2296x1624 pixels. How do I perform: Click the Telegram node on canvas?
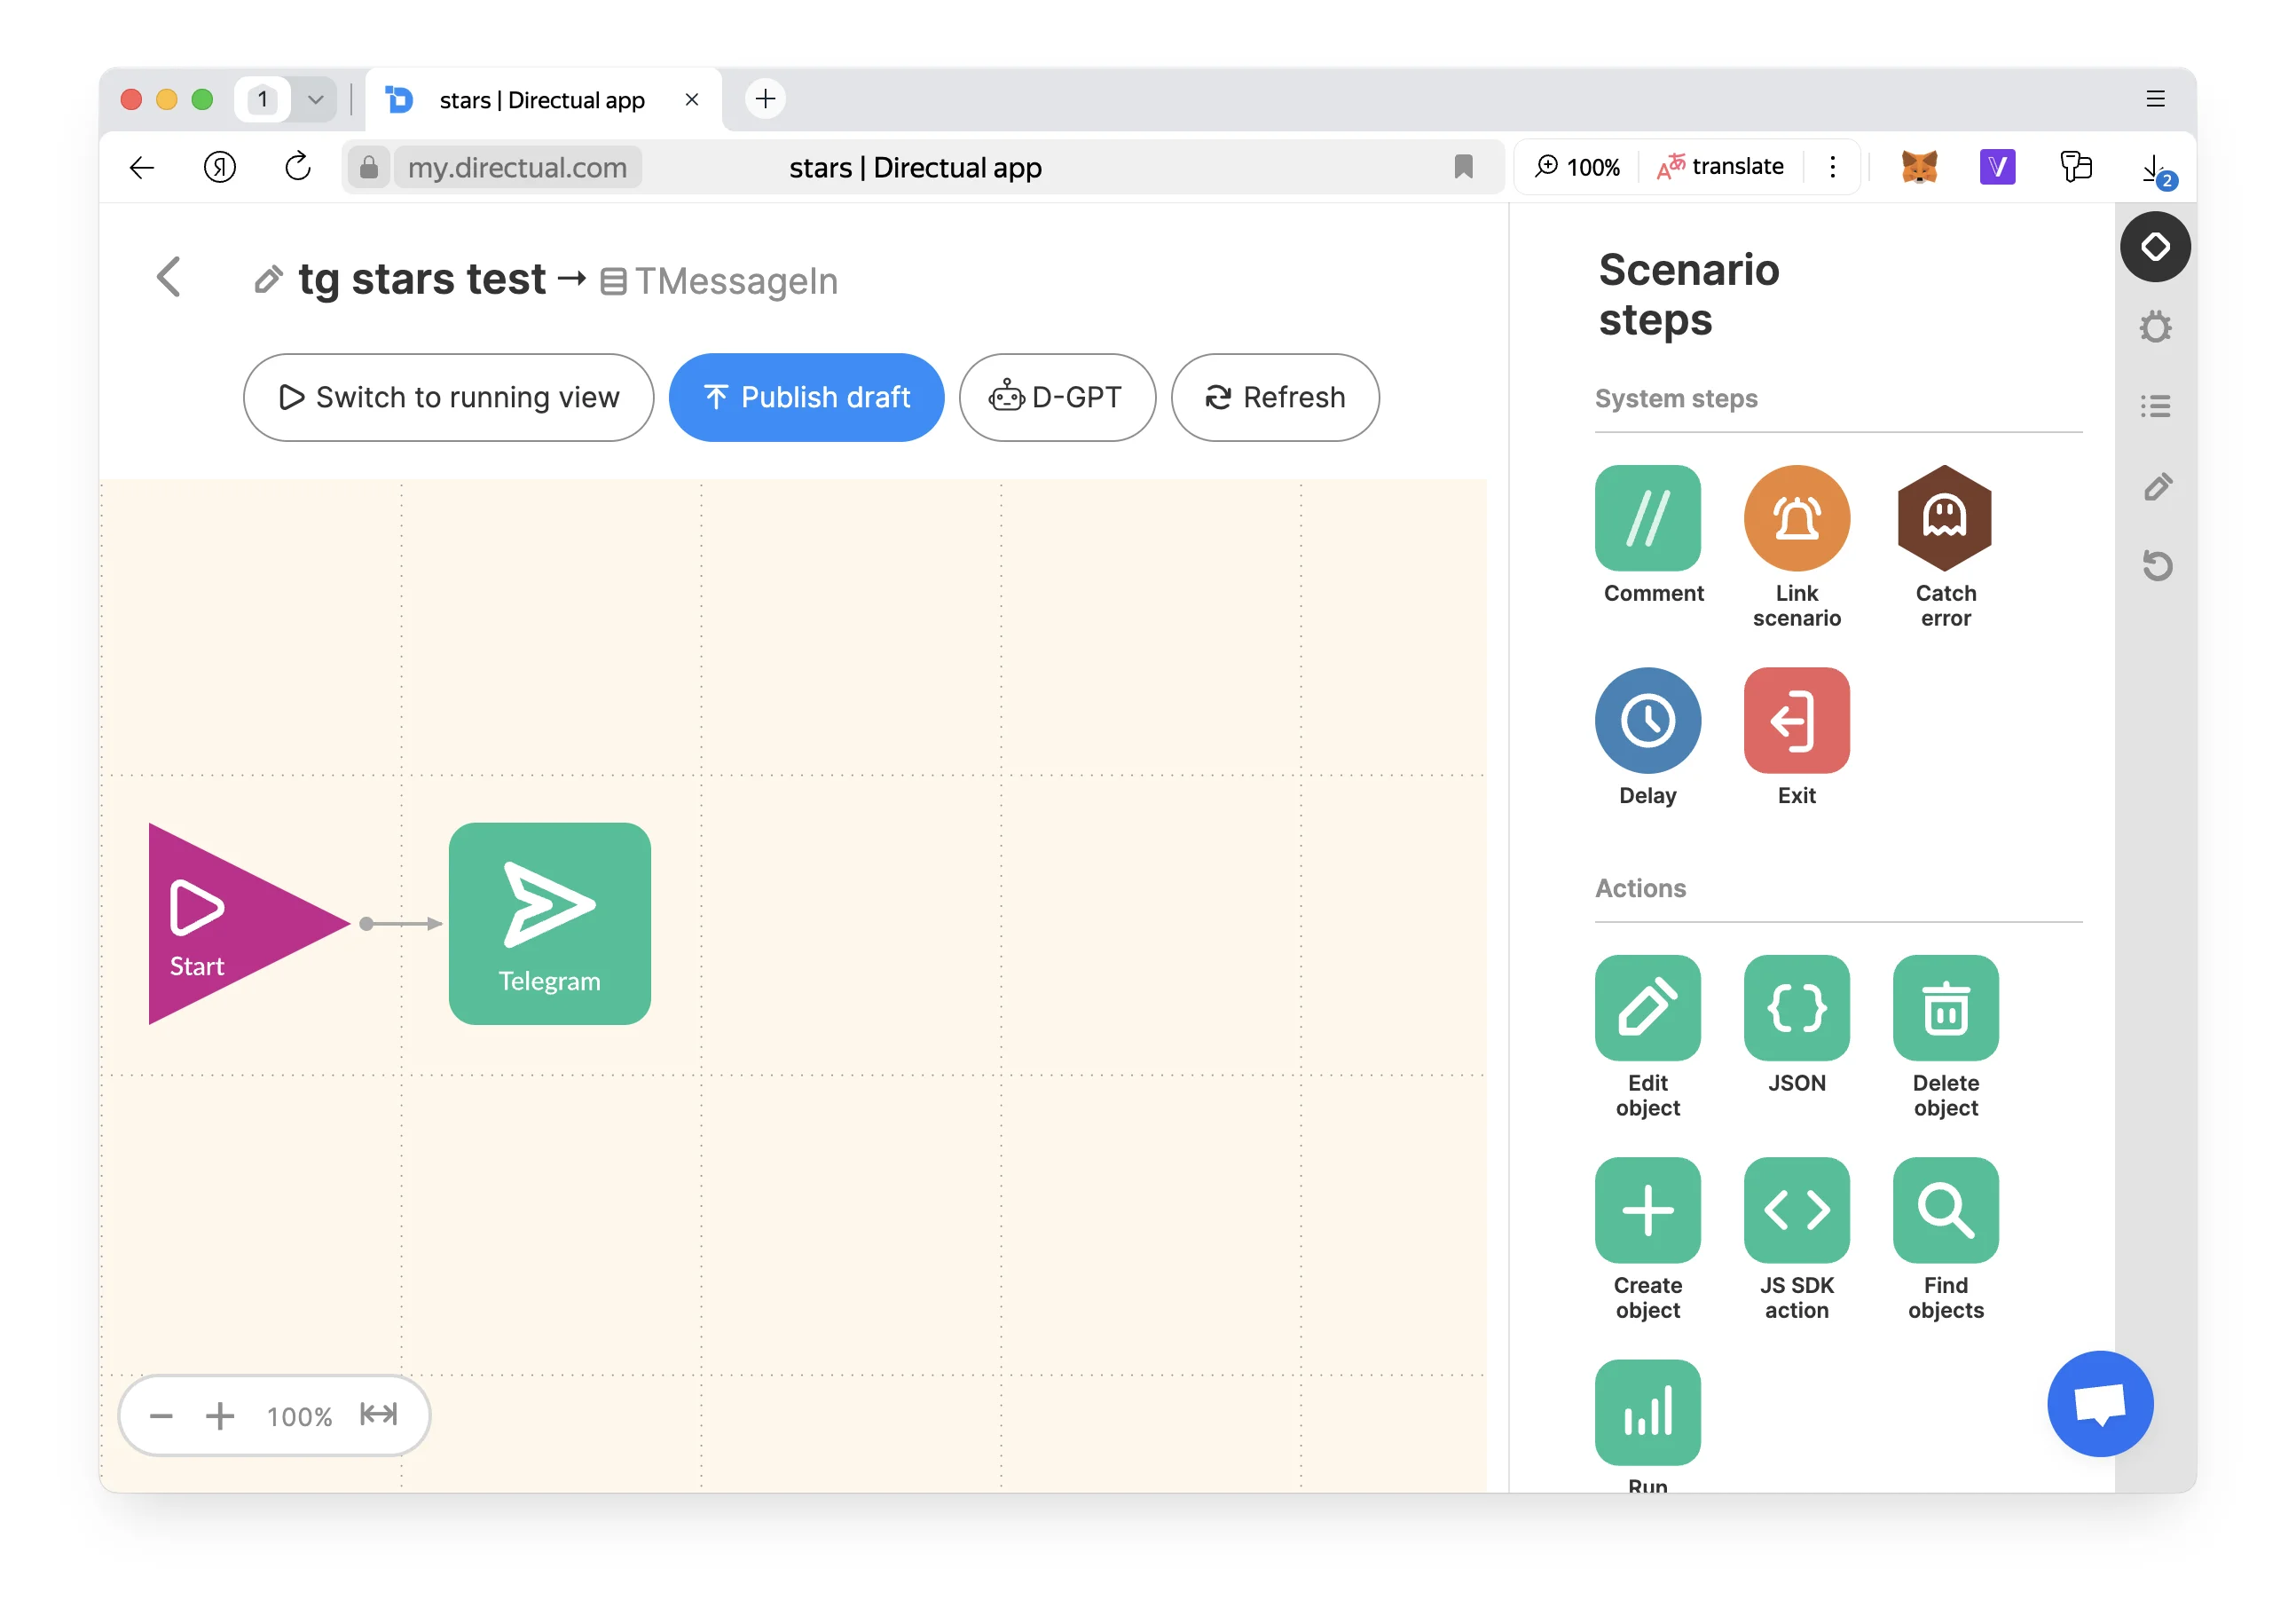pyautogui.click(x=549, y=923)
